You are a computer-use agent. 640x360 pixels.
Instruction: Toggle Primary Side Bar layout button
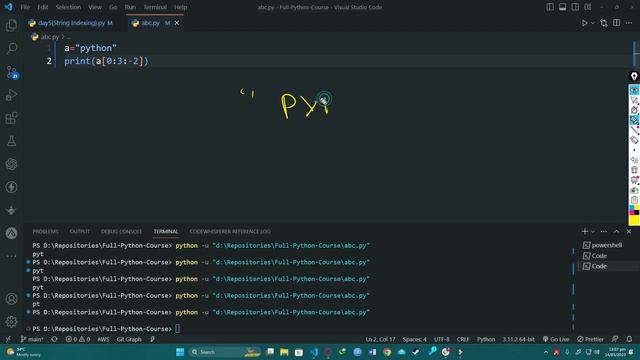(x=550, y=7)
